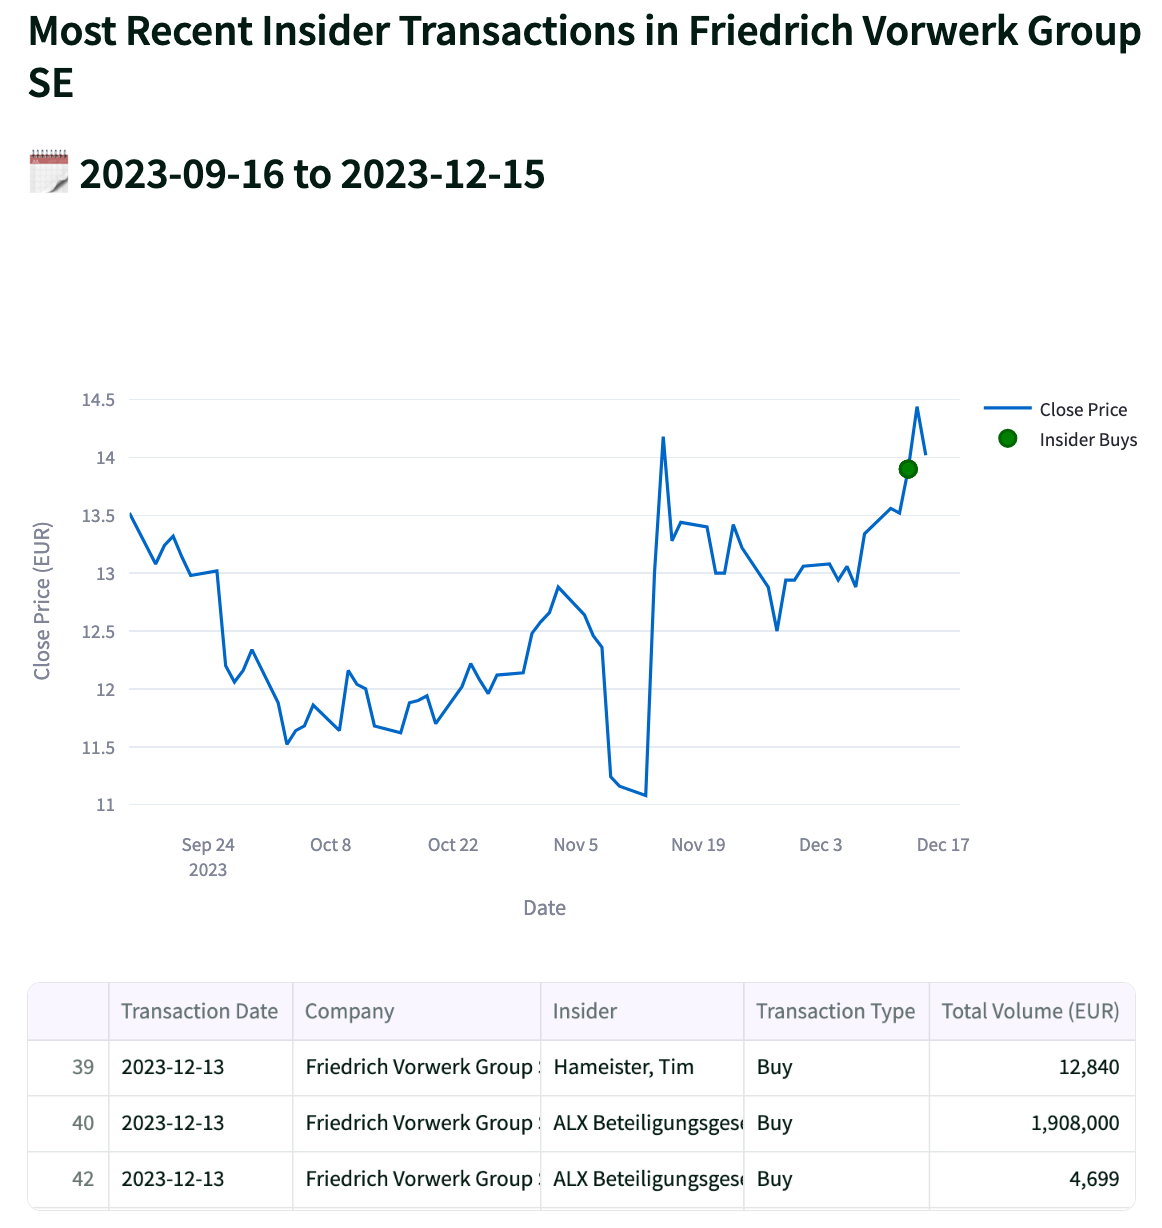1162x1228 pixels.
Task: Sort by Insider column header
Action: coord(642,1011)
